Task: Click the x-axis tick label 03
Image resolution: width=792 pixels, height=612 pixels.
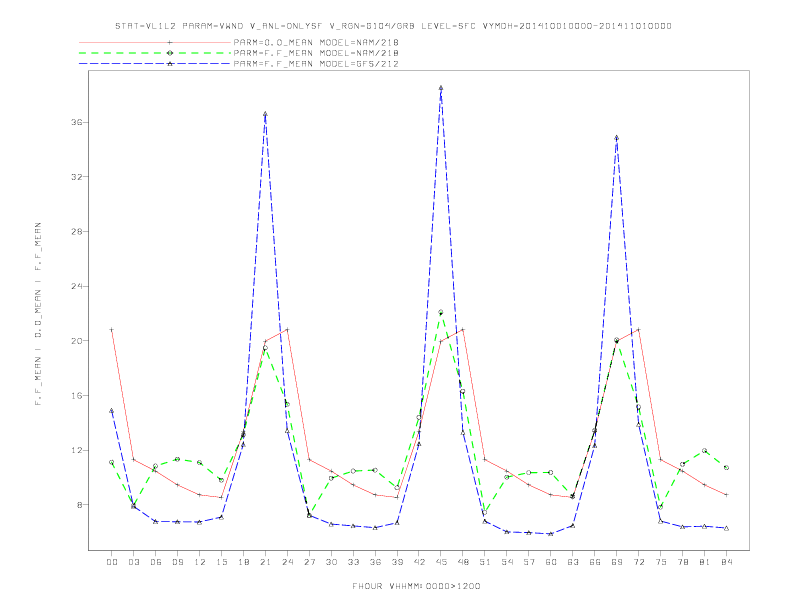Action: tap(133, 562)
